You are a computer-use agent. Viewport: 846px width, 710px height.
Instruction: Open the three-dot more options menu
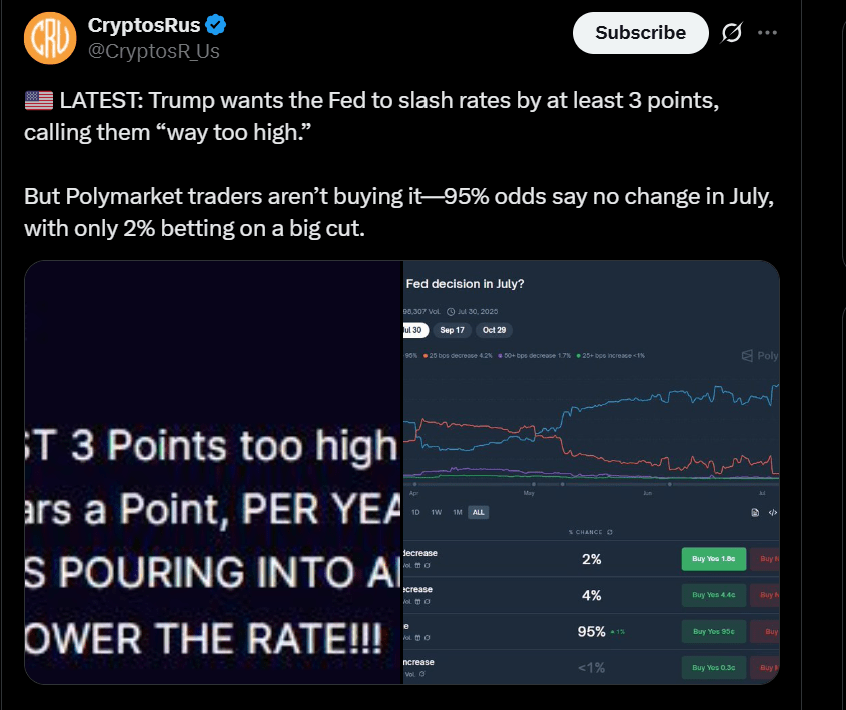tap(768, 33)
